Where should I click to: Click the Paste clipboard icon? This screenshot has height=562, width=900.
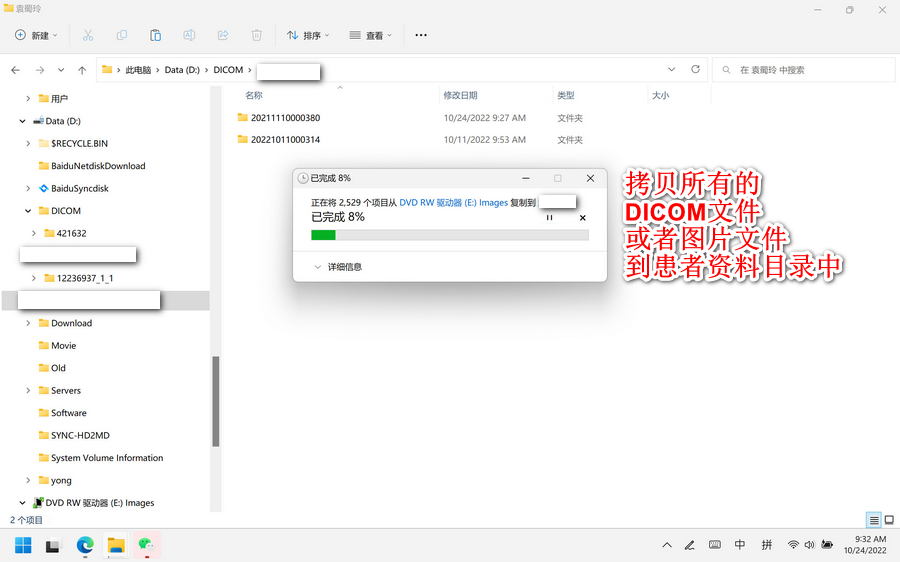(155, 35)
